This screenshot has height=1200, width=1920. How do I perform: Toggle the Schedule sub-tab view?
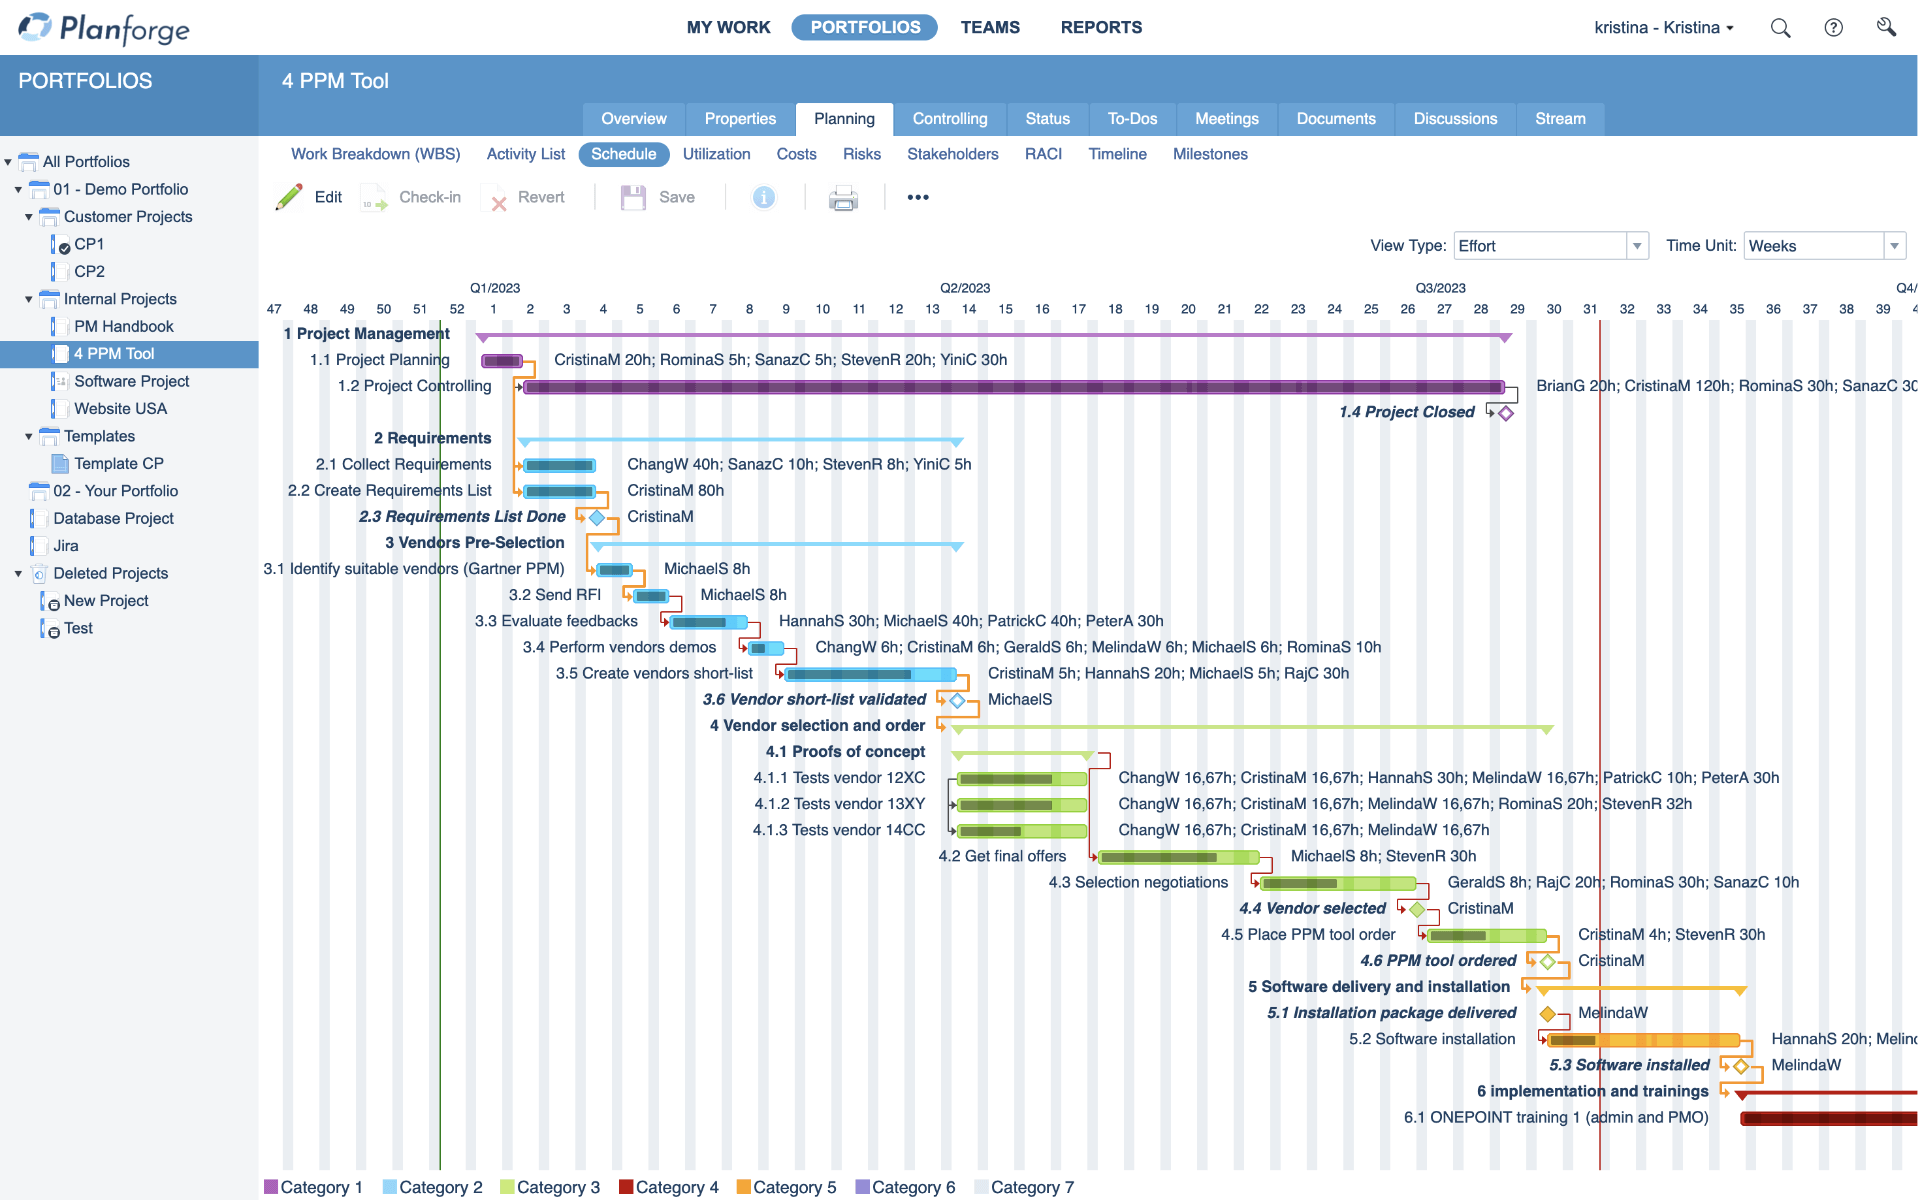622,153
